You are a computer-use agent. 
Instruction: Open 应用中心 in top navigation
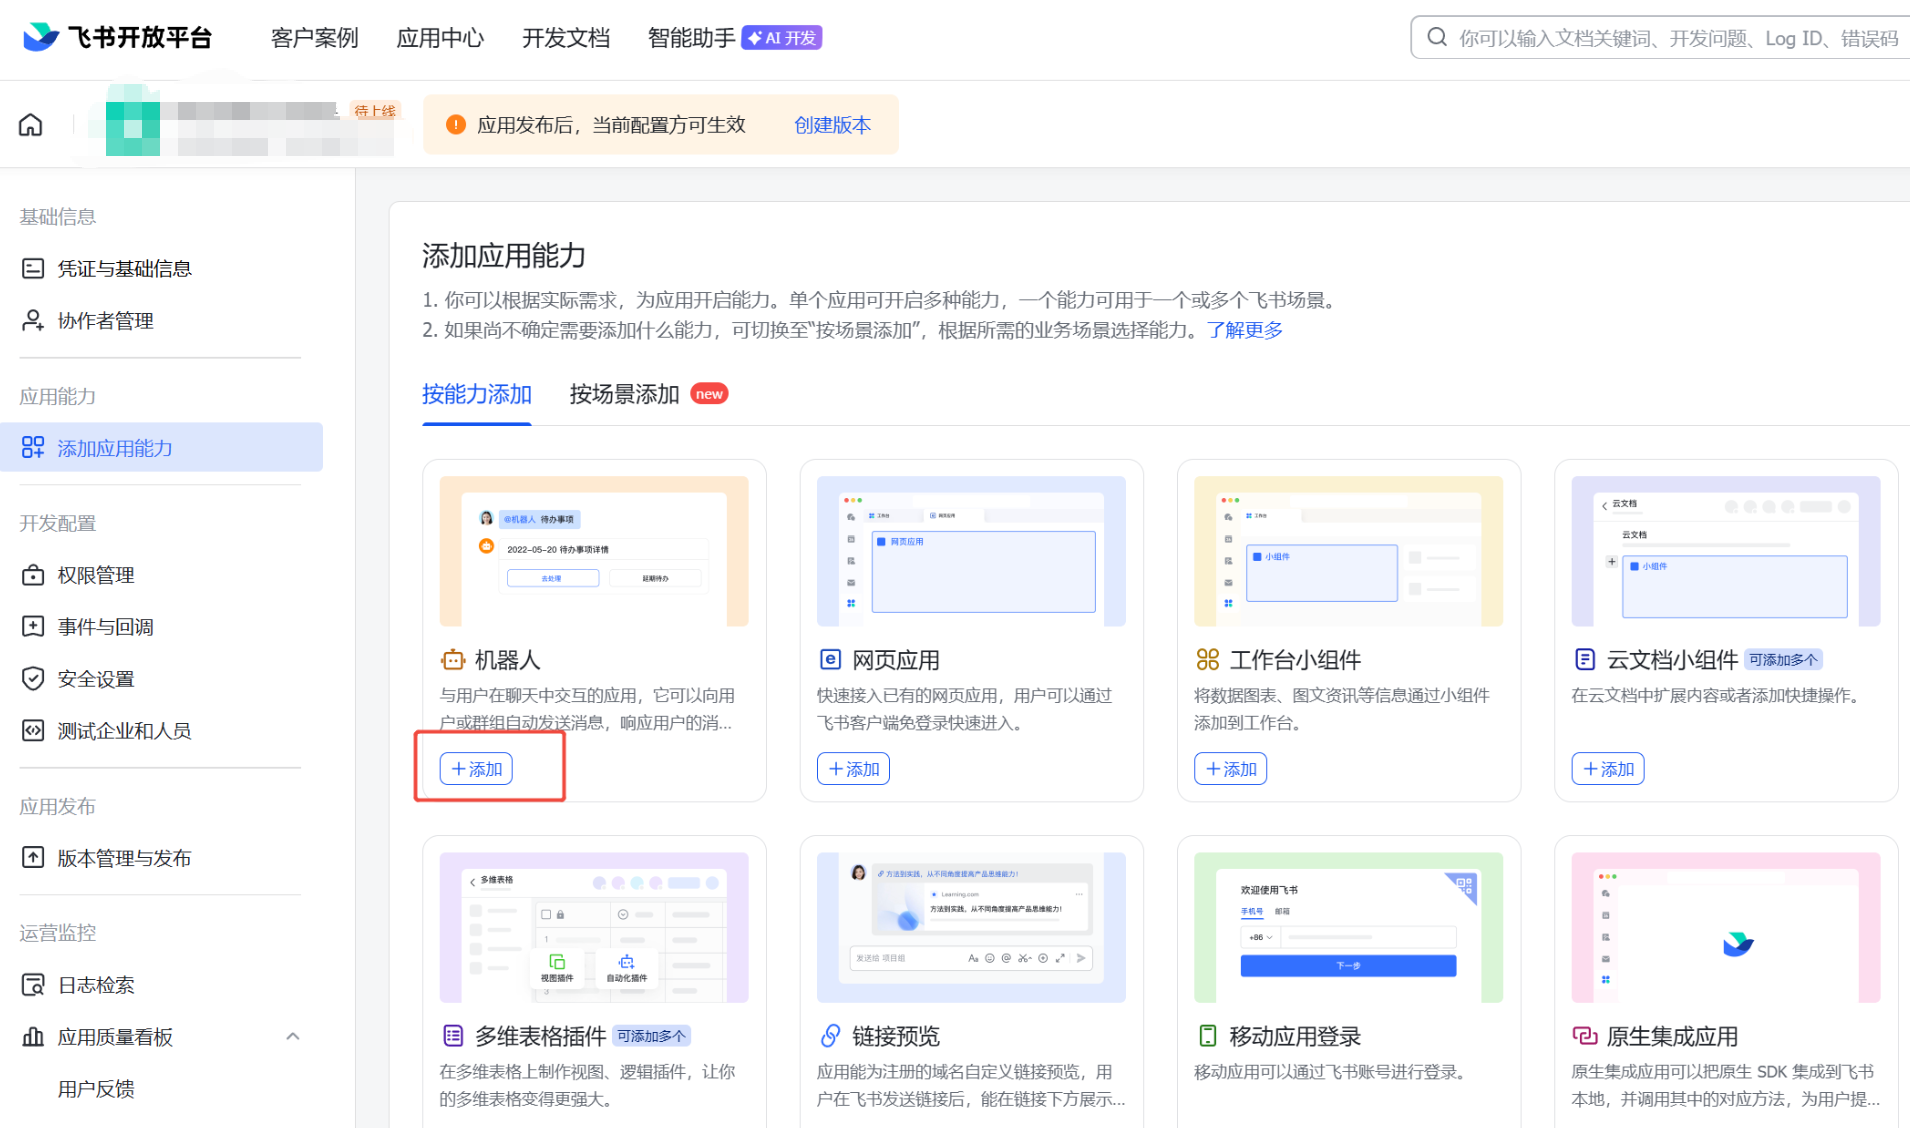440,38
